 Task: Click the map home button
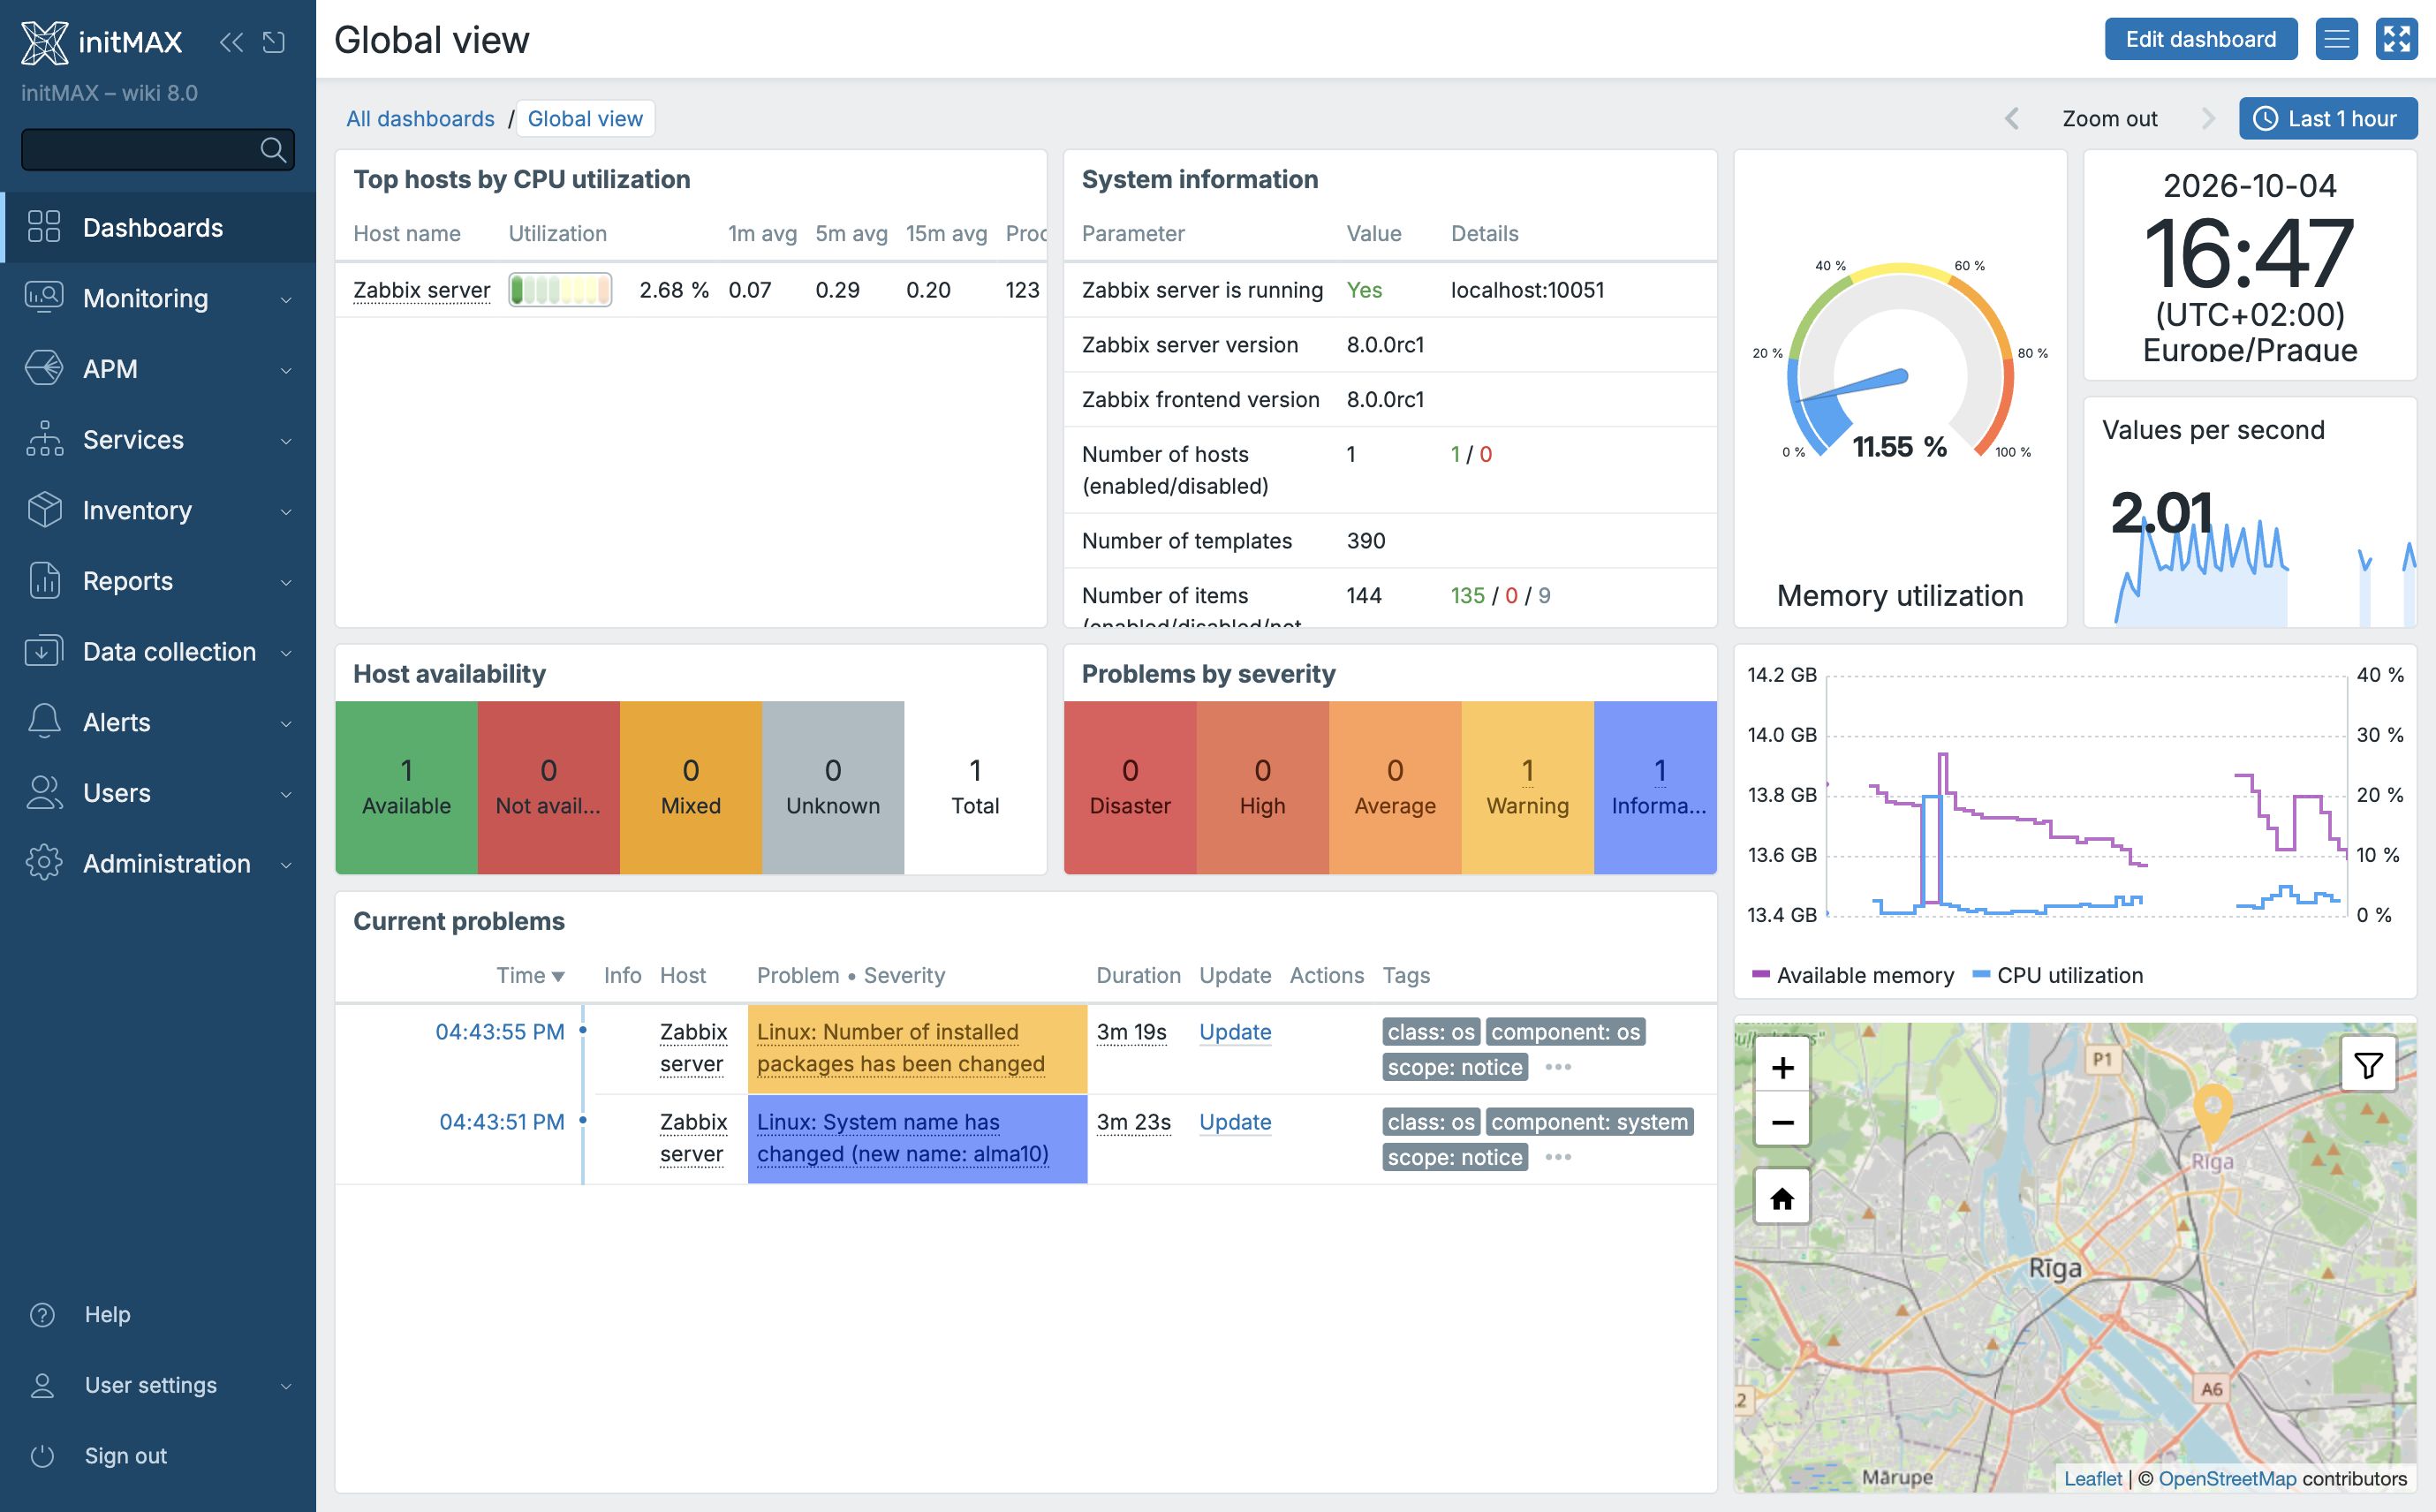[1782, 1198]
